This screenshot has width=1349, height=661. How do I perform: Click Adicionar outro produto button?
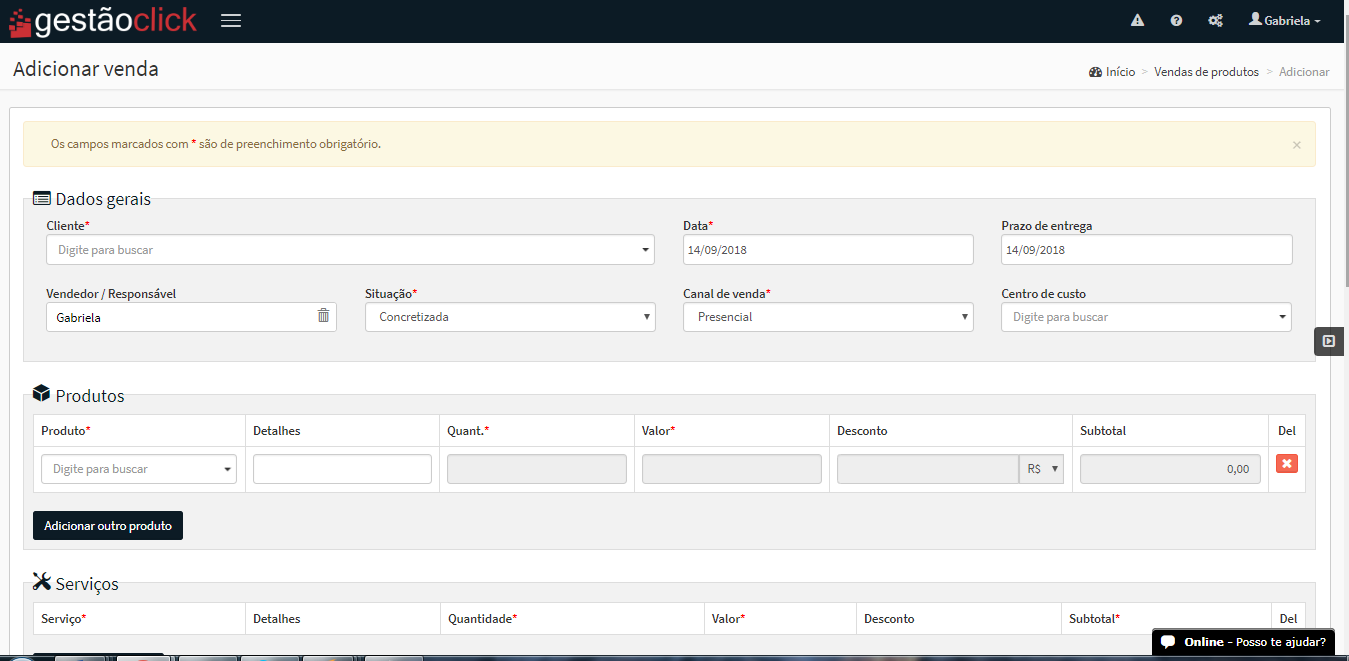click(108, 526)
